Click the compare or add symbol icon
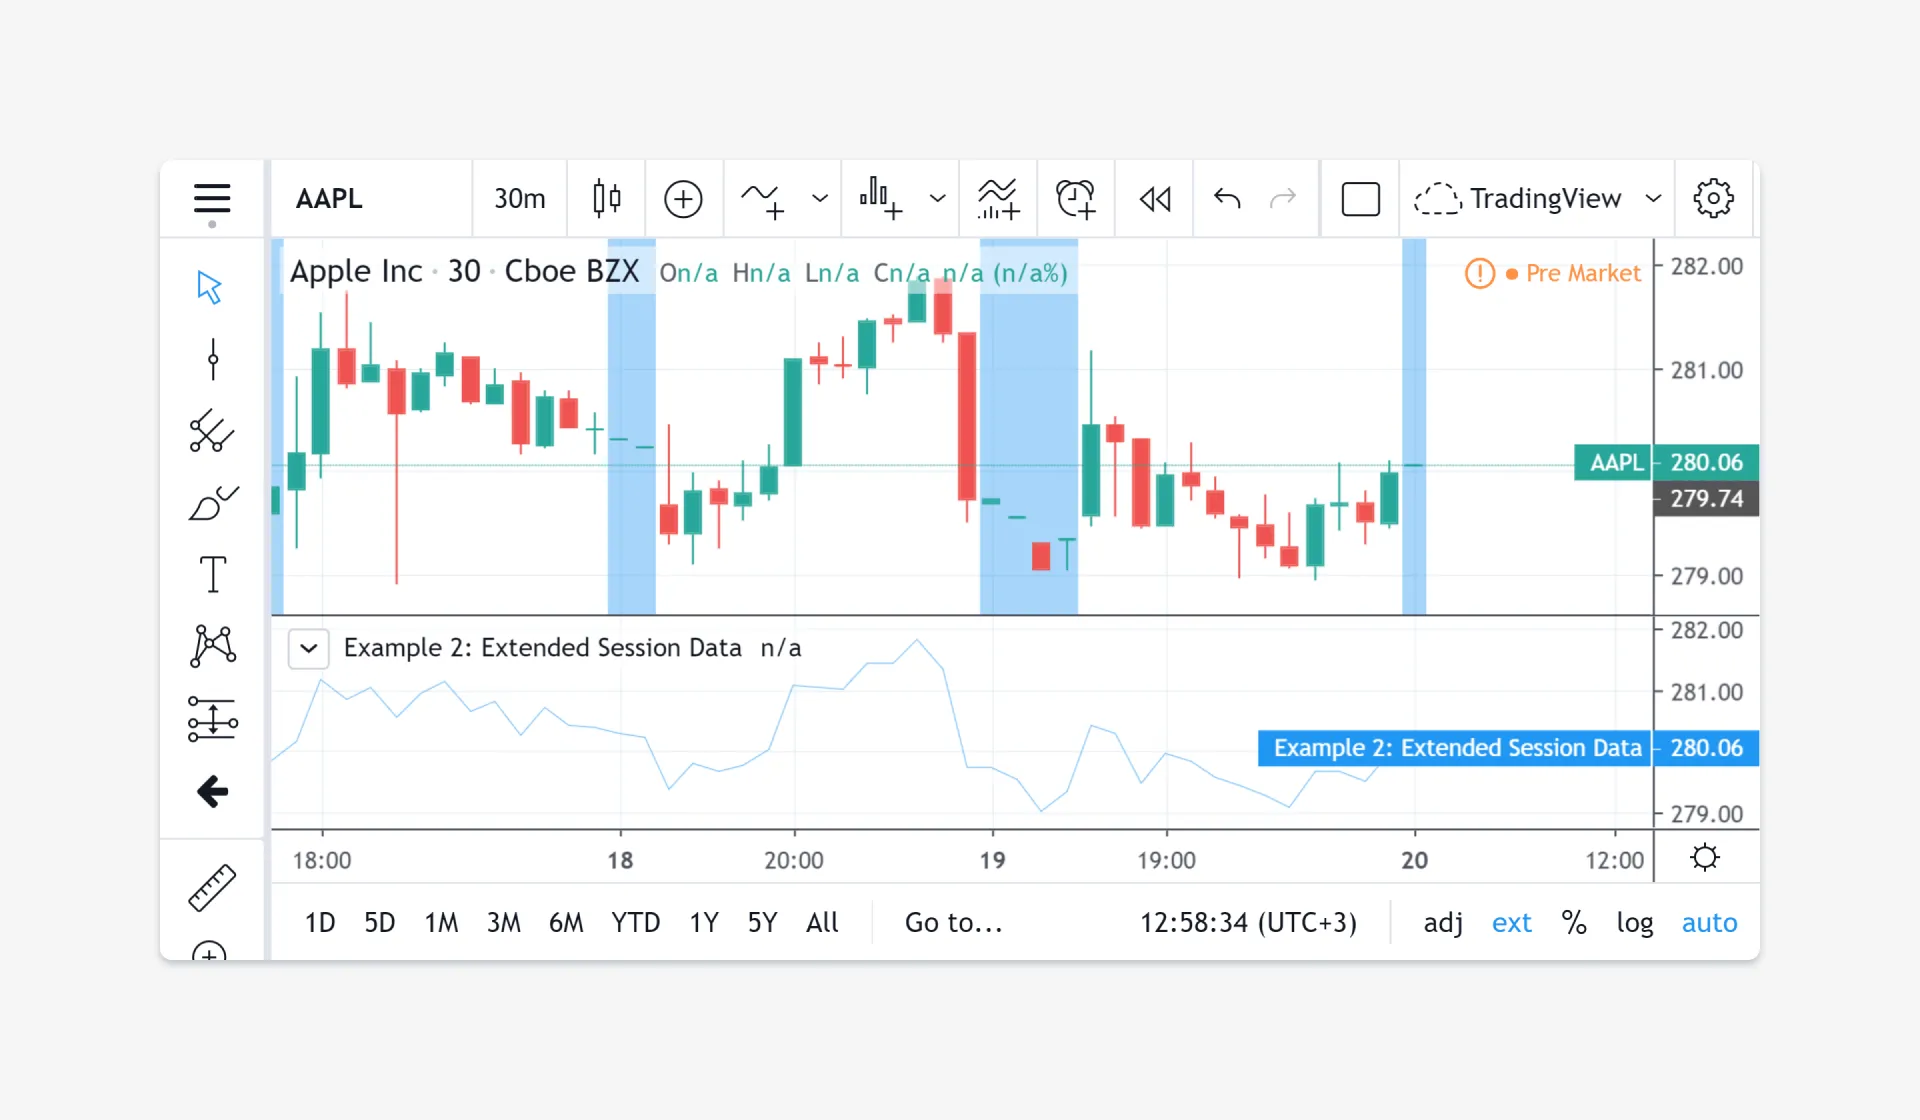This screenshot has width=1920, height=1120. (683, 198)
